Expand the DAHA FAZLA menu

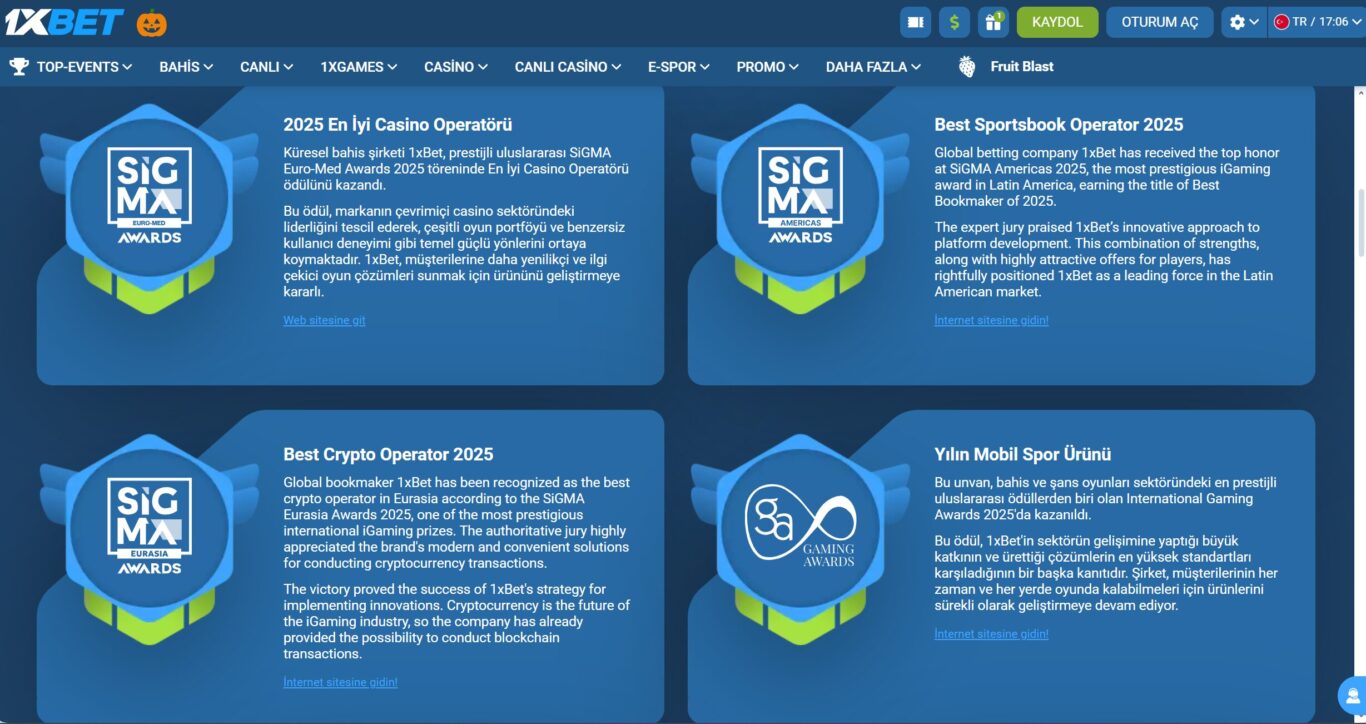[x=873, y=67]
